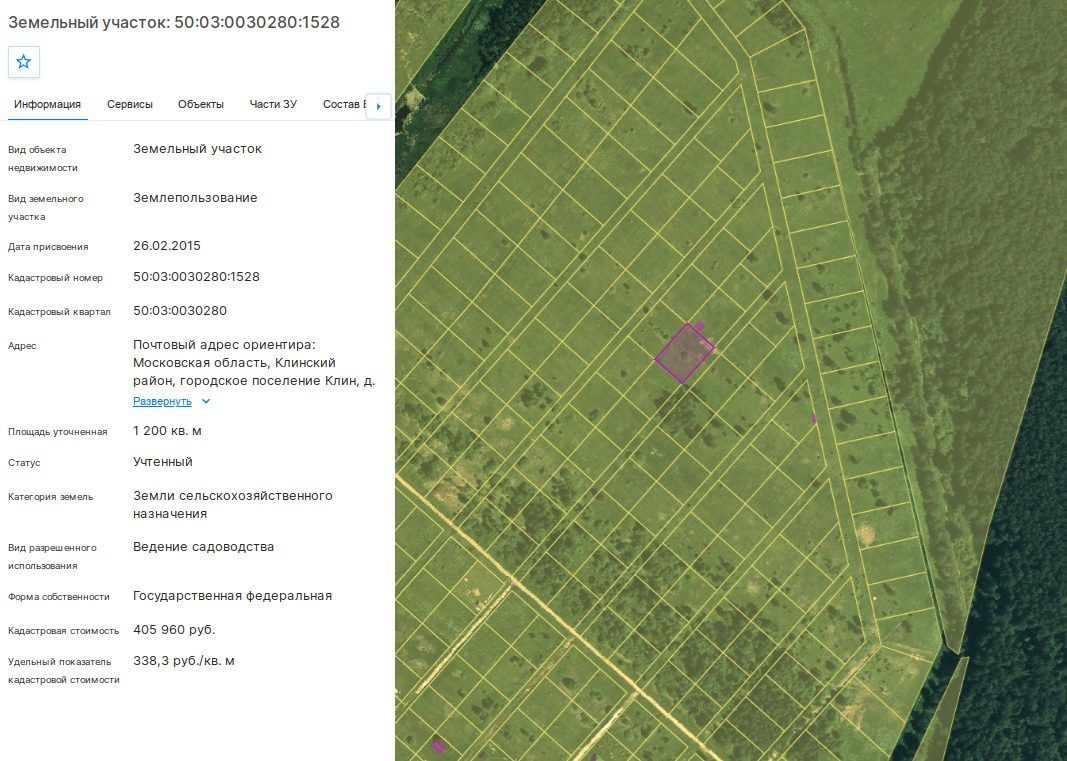Open the Информация tab
Screen dimensions: 1067x761
[48, 104]
